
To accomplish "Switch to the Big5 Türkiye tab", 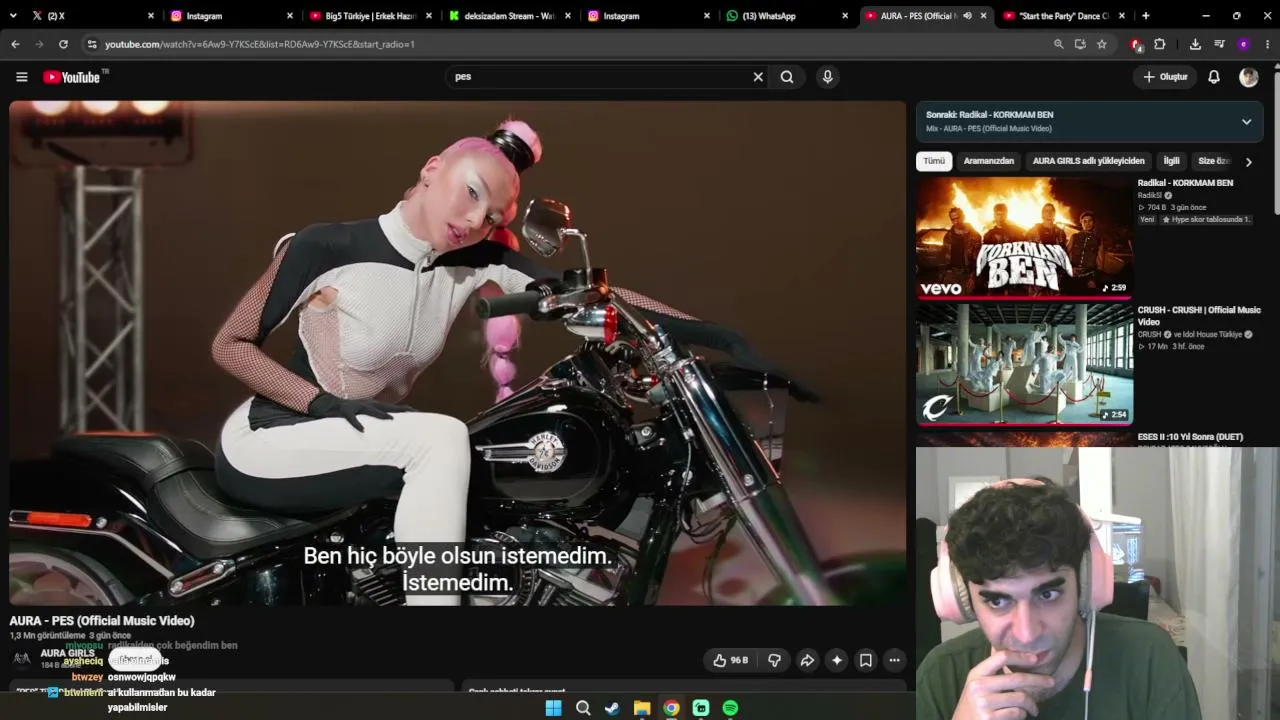I will pyautogui.click(x=369, y=16).
